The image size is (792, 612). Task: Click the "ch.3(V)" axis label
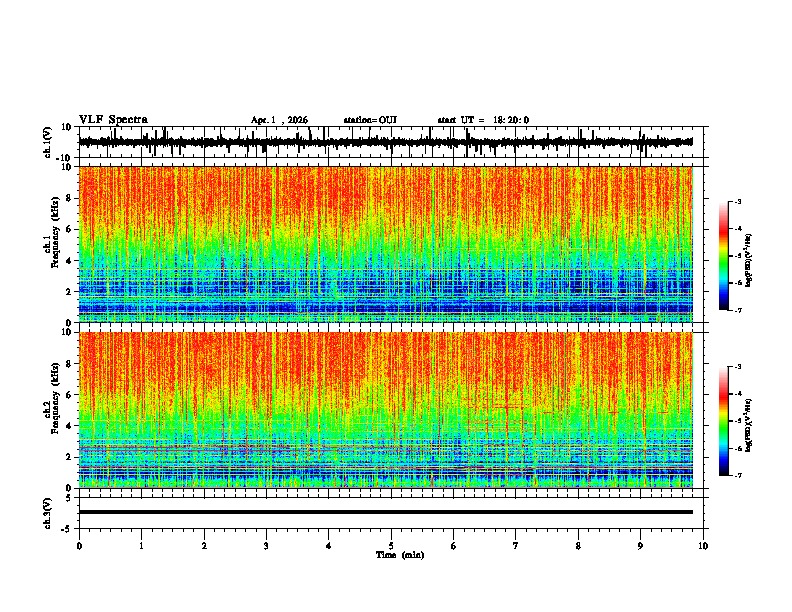(48, 513)
